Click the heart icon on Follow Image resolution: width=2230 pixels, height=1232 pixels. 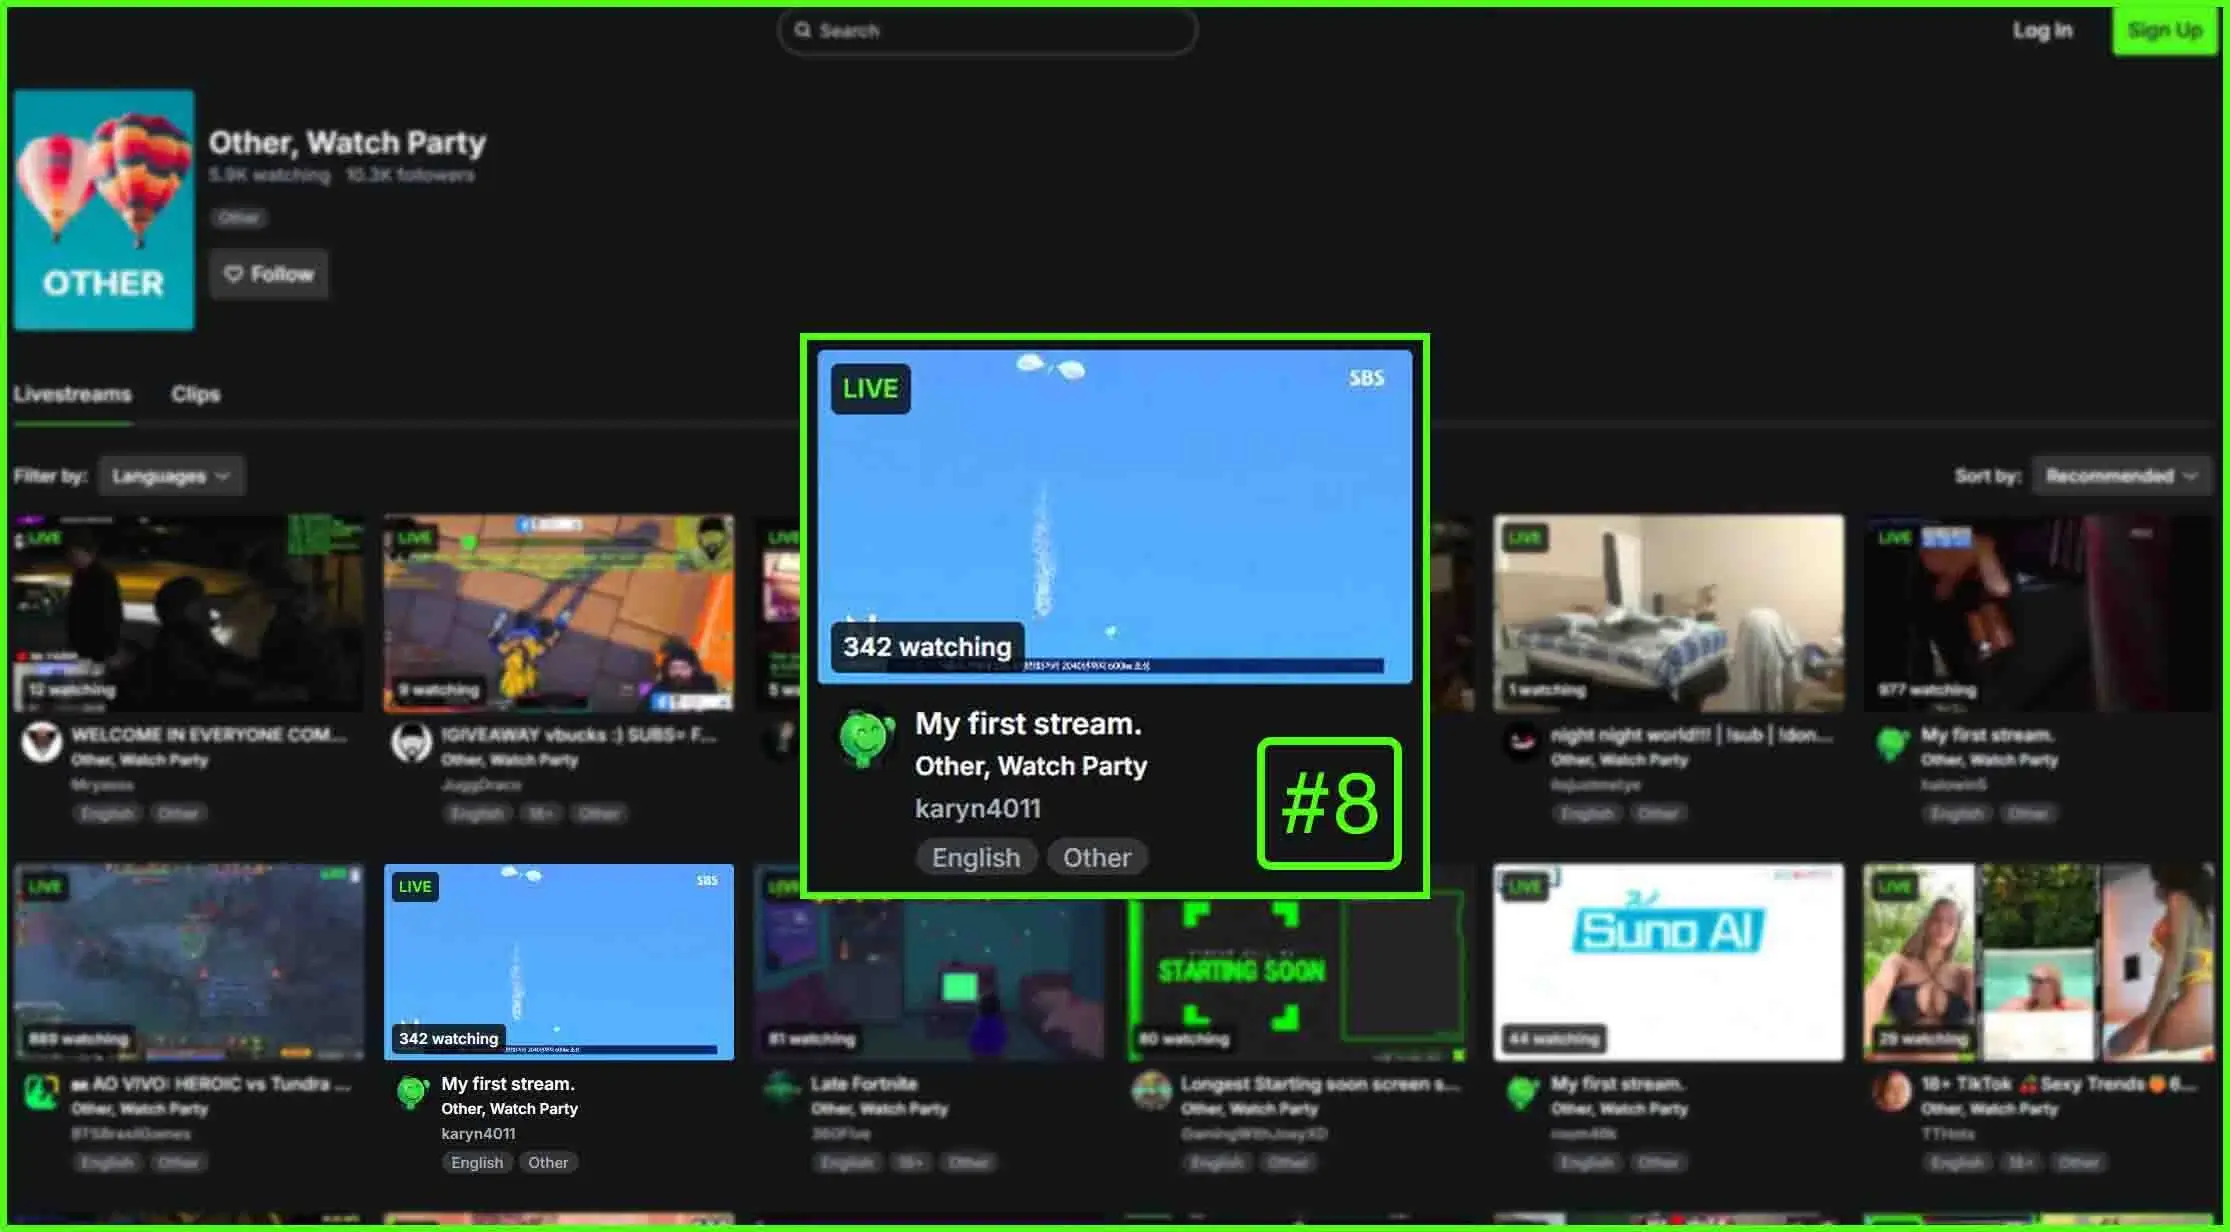tap(233, 274)
